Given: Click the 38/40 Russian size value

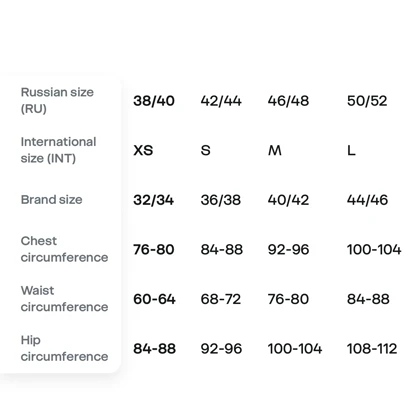Looking at the screenshot, I should tap(154, 101).
